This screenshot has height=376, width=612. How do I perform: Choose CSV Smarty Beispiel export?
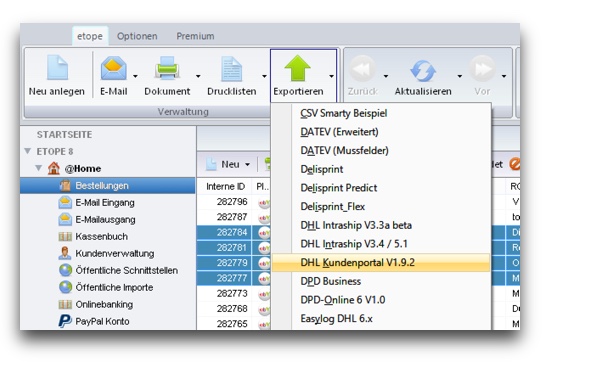pos(381,113)
